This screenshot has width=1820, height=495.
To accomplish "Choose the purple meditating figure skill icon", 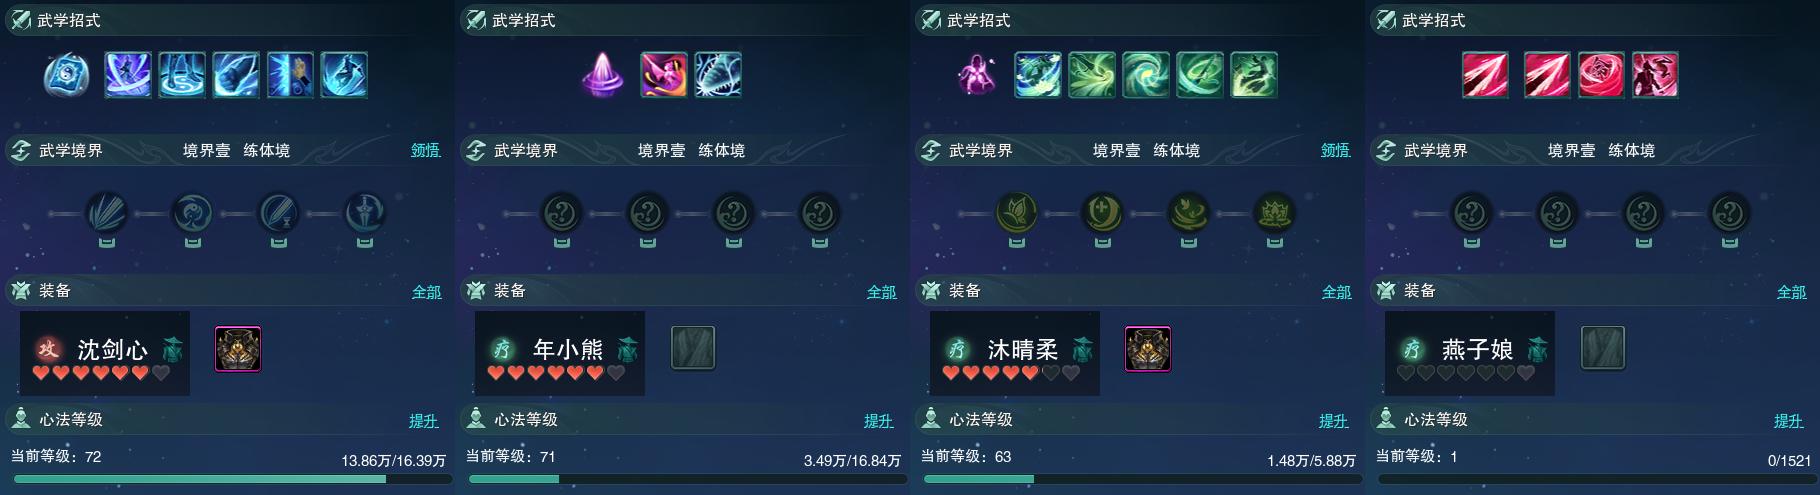I will 975,75.
